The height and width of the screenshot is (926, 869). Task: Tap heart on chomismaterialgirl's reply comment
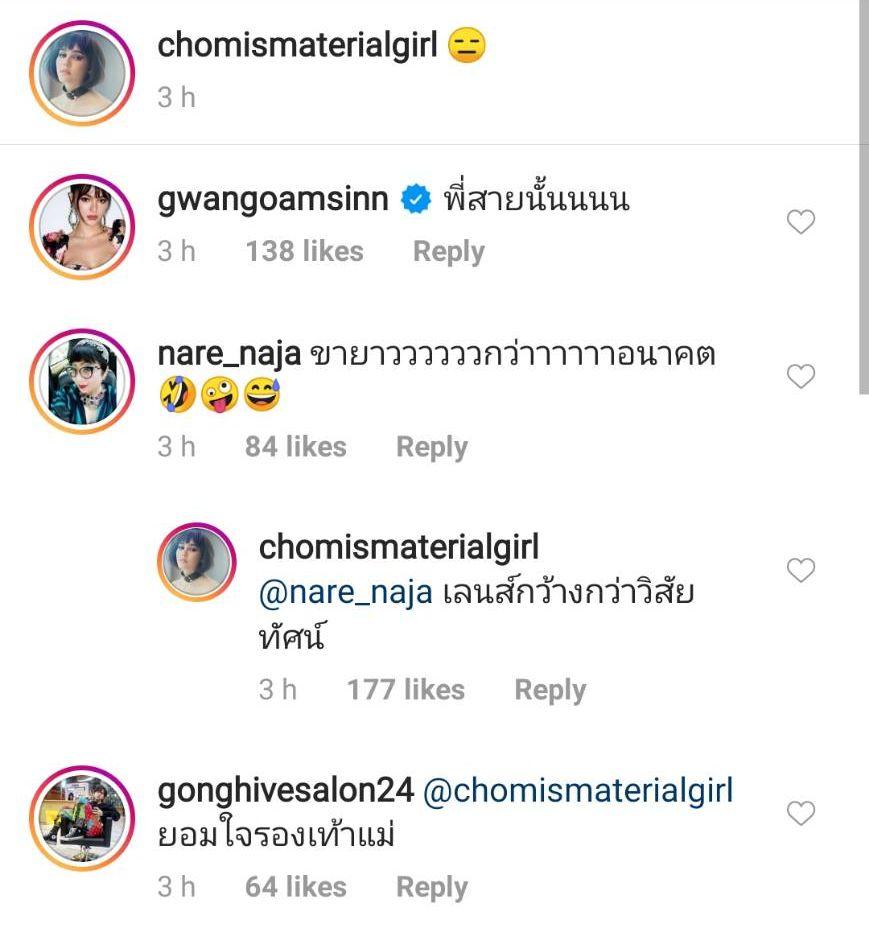(x=801, y=570)
